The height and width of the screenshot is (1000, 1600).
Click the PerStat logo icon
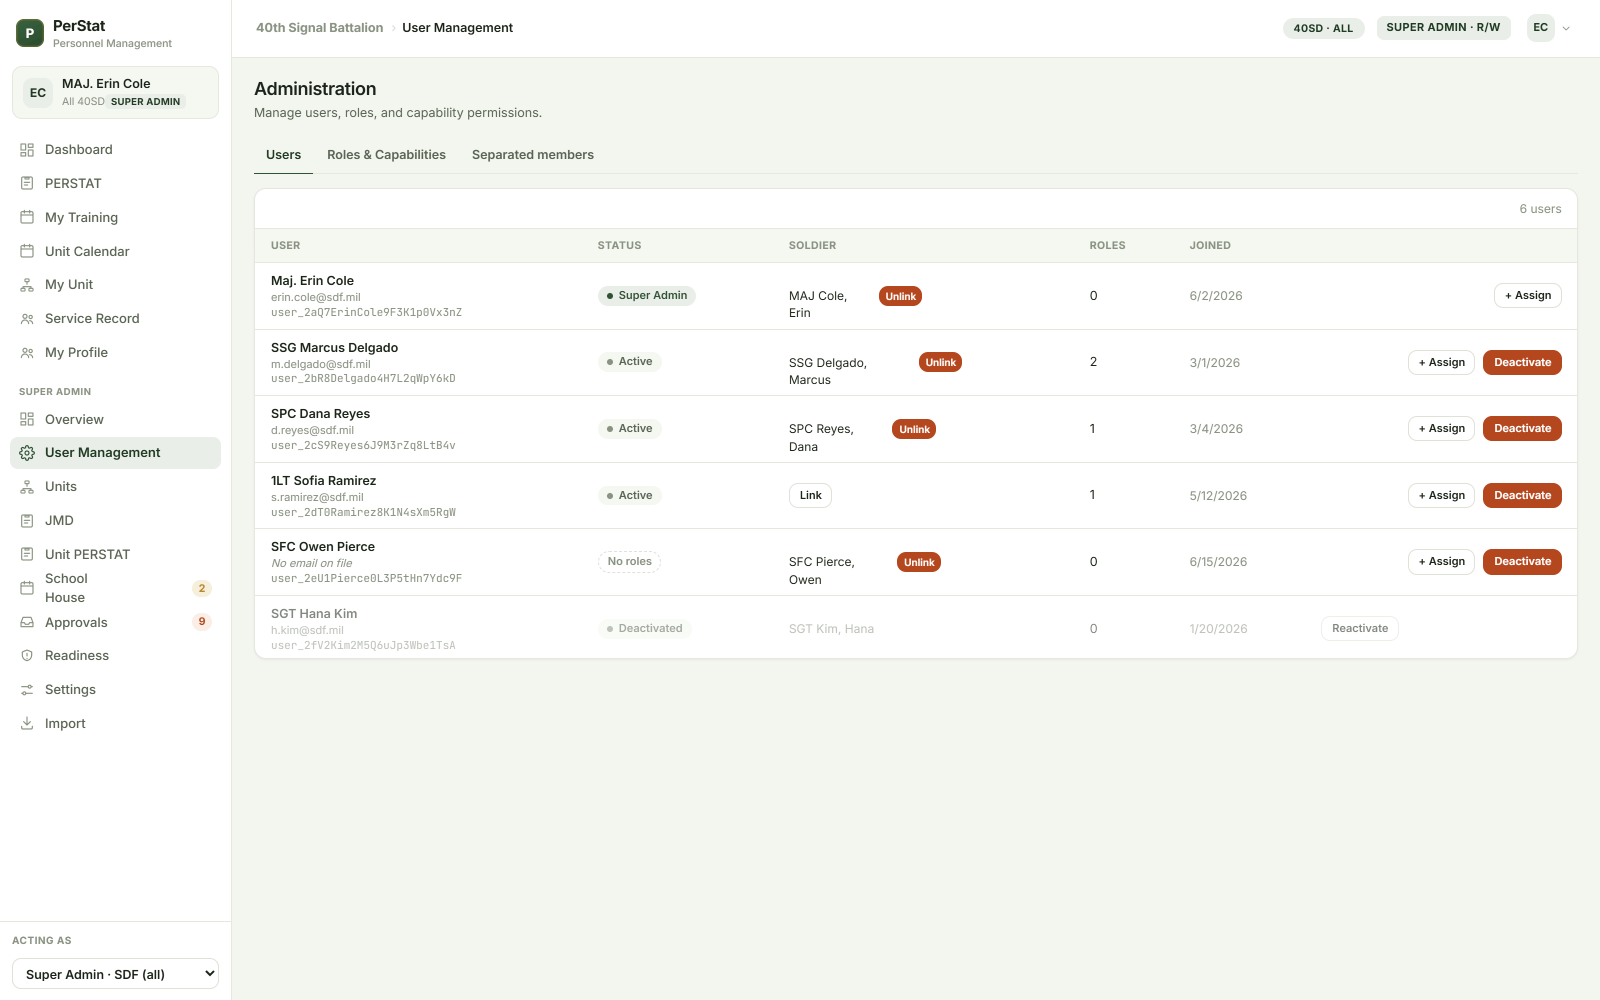[30, 33]
